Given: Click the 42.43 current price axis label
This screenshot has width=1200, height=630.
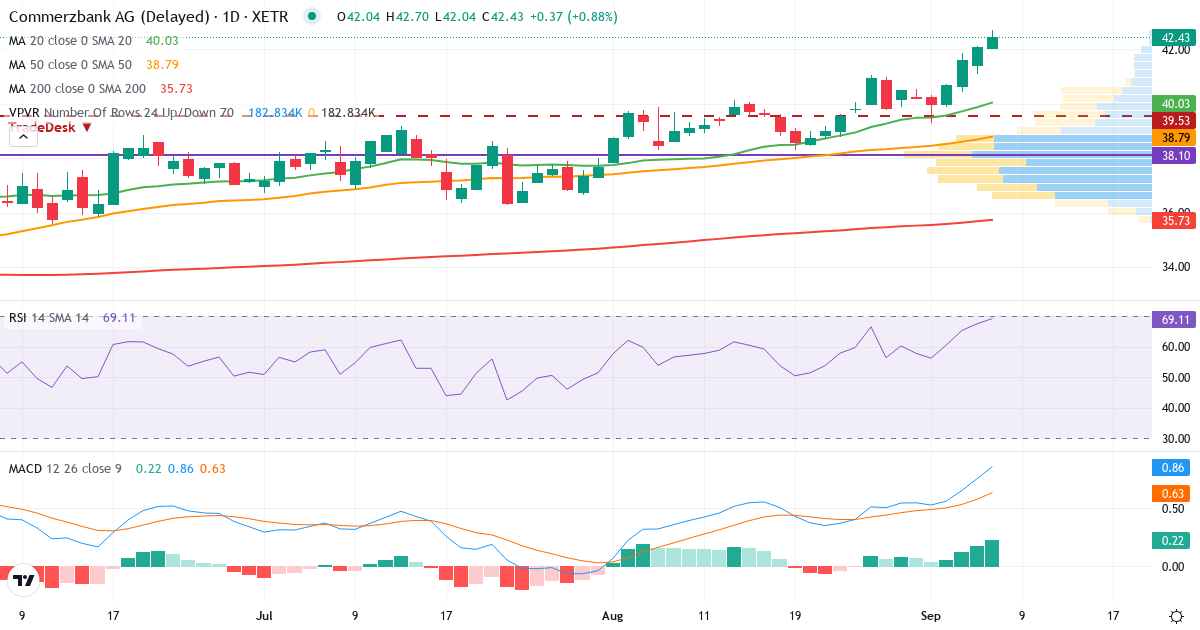Looking at the screenshot, I should pyautogui.click(x=1173, y=38).
